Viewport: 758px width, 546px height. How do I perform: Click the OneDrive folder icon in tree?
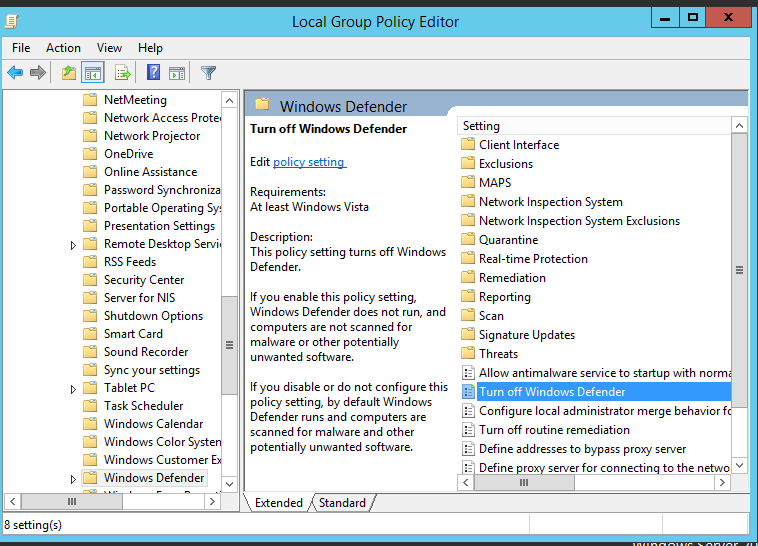click(90, 154)
